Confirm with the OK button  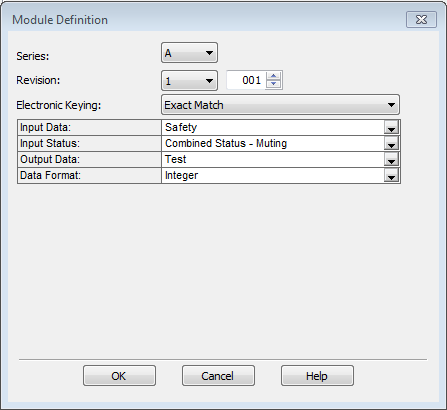(x=119, y=376)
